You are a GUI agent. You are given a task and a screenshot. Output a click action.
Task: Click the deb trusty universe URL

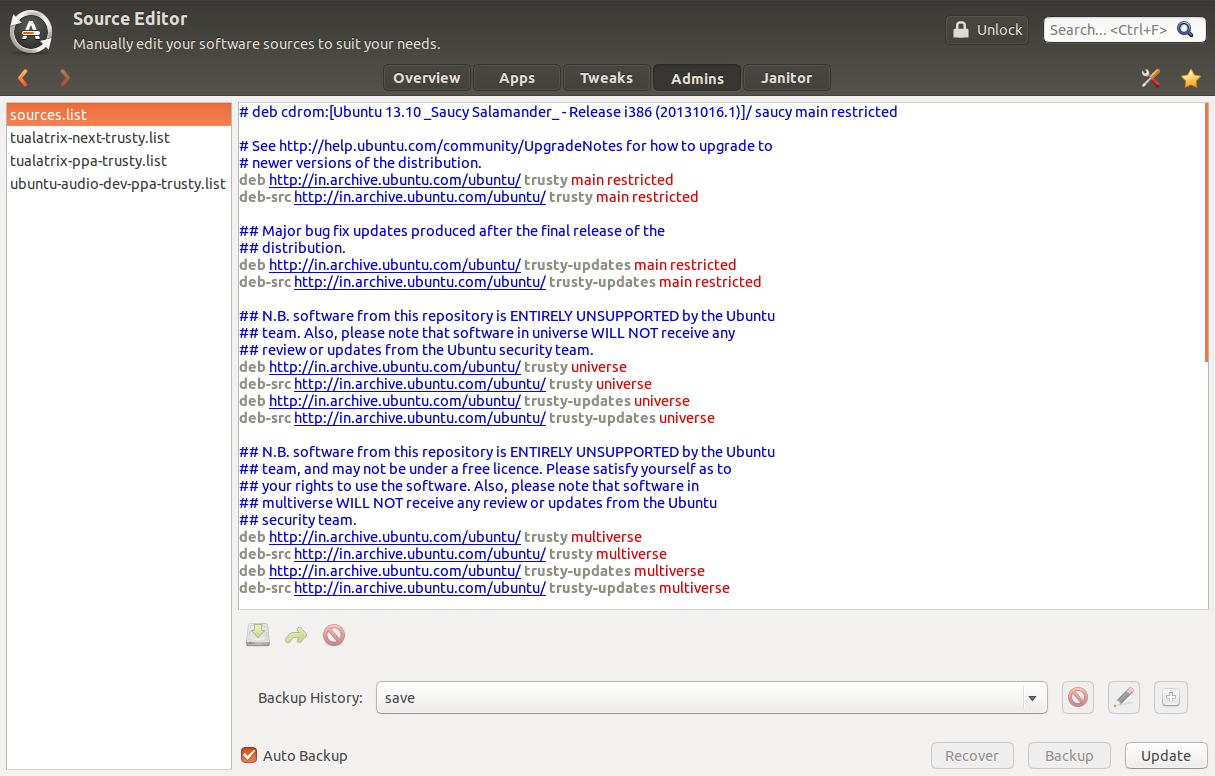(x=395, y=367)
